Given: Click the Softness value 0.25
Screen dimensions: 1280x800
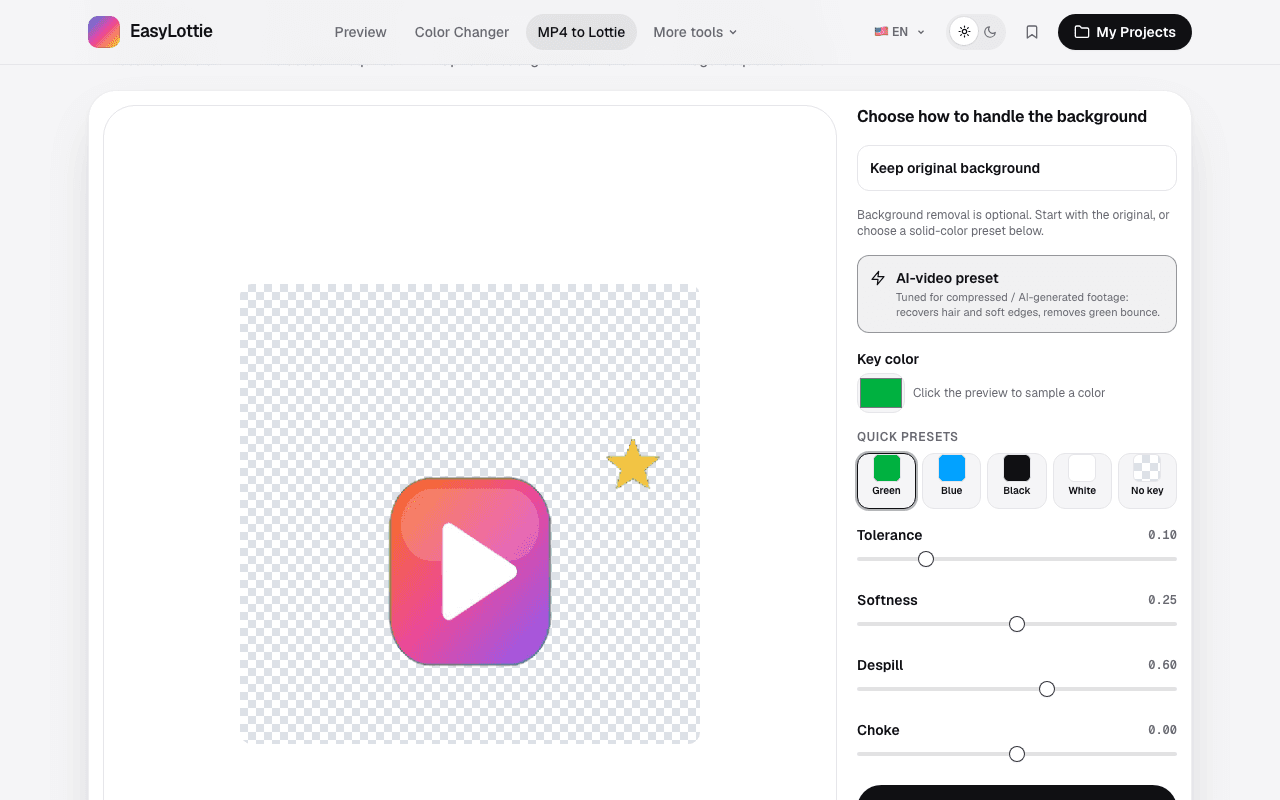Looking at the screenshot, I should pyautogui.click(x=1162, y=600).
